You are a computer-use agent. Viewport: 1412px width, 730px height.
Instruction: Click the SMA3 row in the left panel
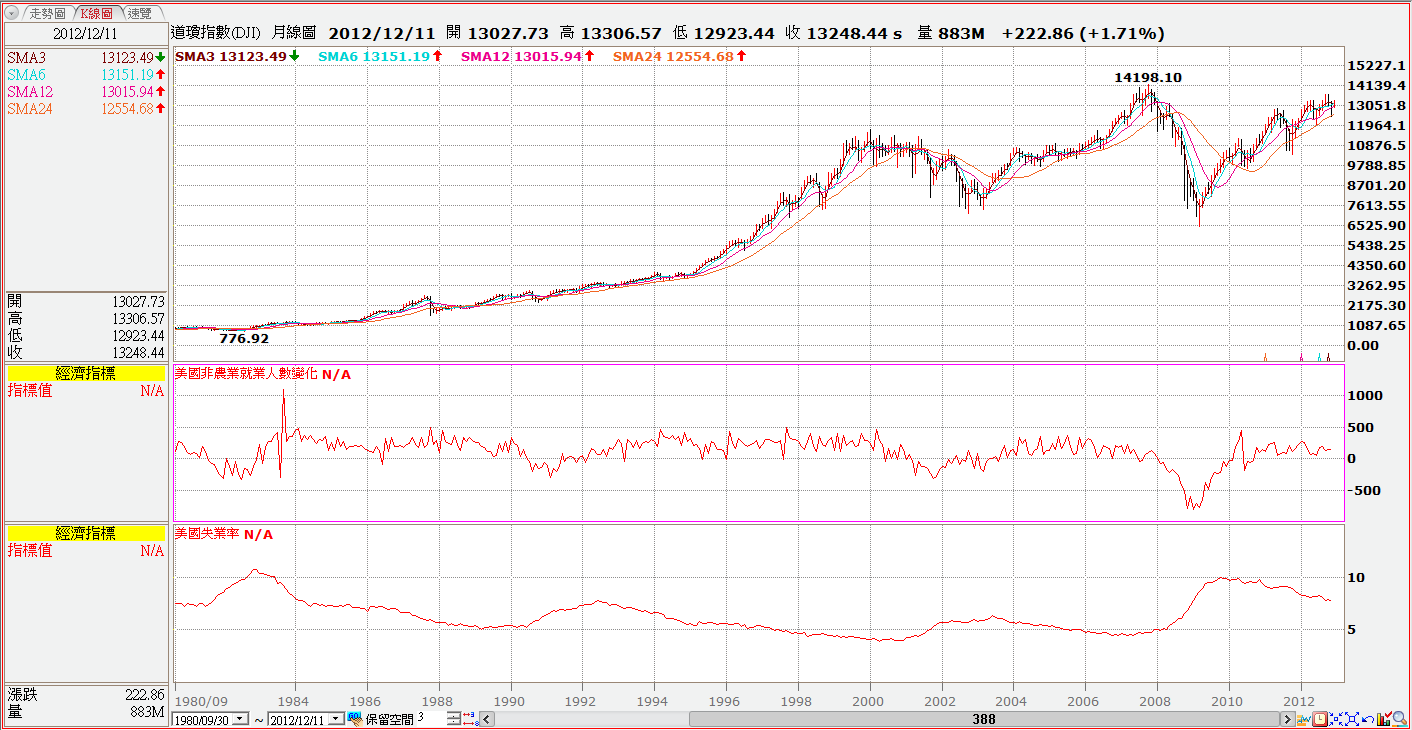[86, 57]
